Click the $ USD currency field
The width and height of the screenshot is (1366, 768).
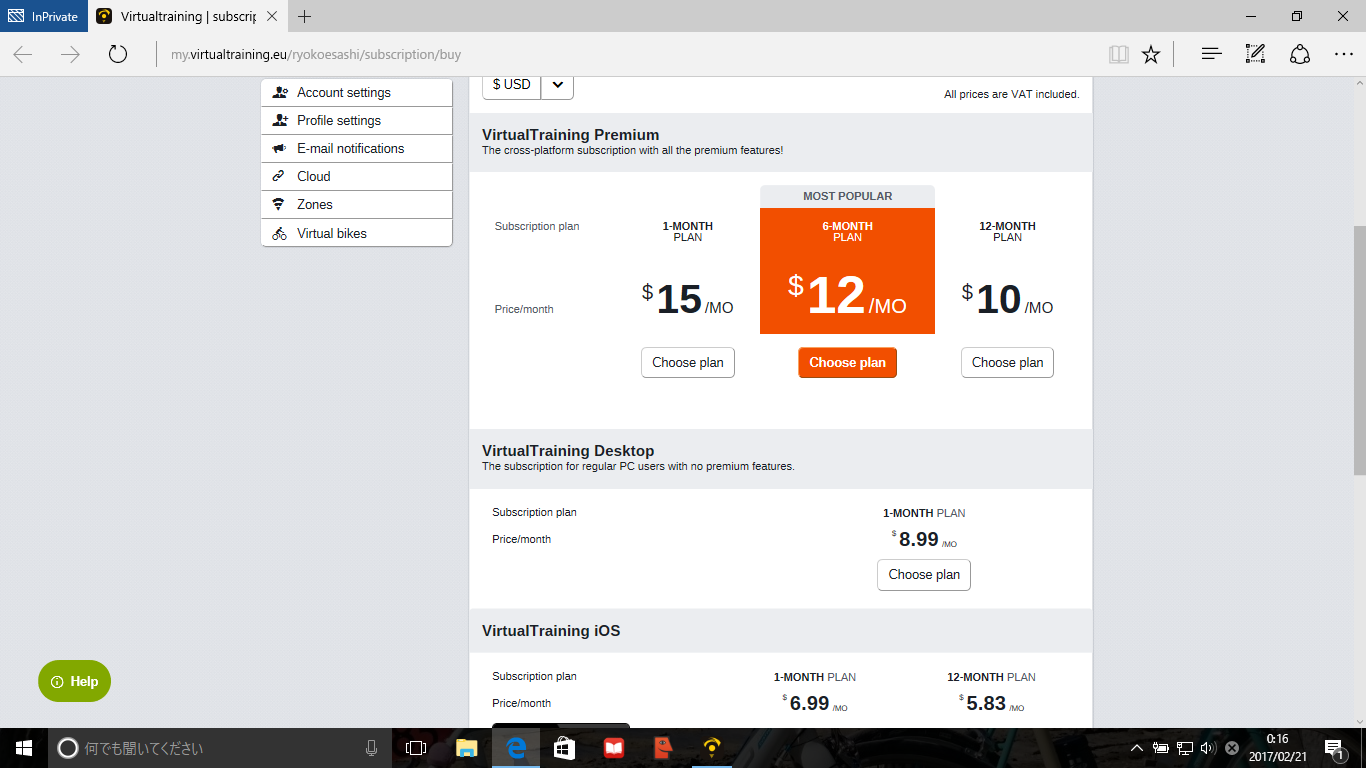point(512,85)
